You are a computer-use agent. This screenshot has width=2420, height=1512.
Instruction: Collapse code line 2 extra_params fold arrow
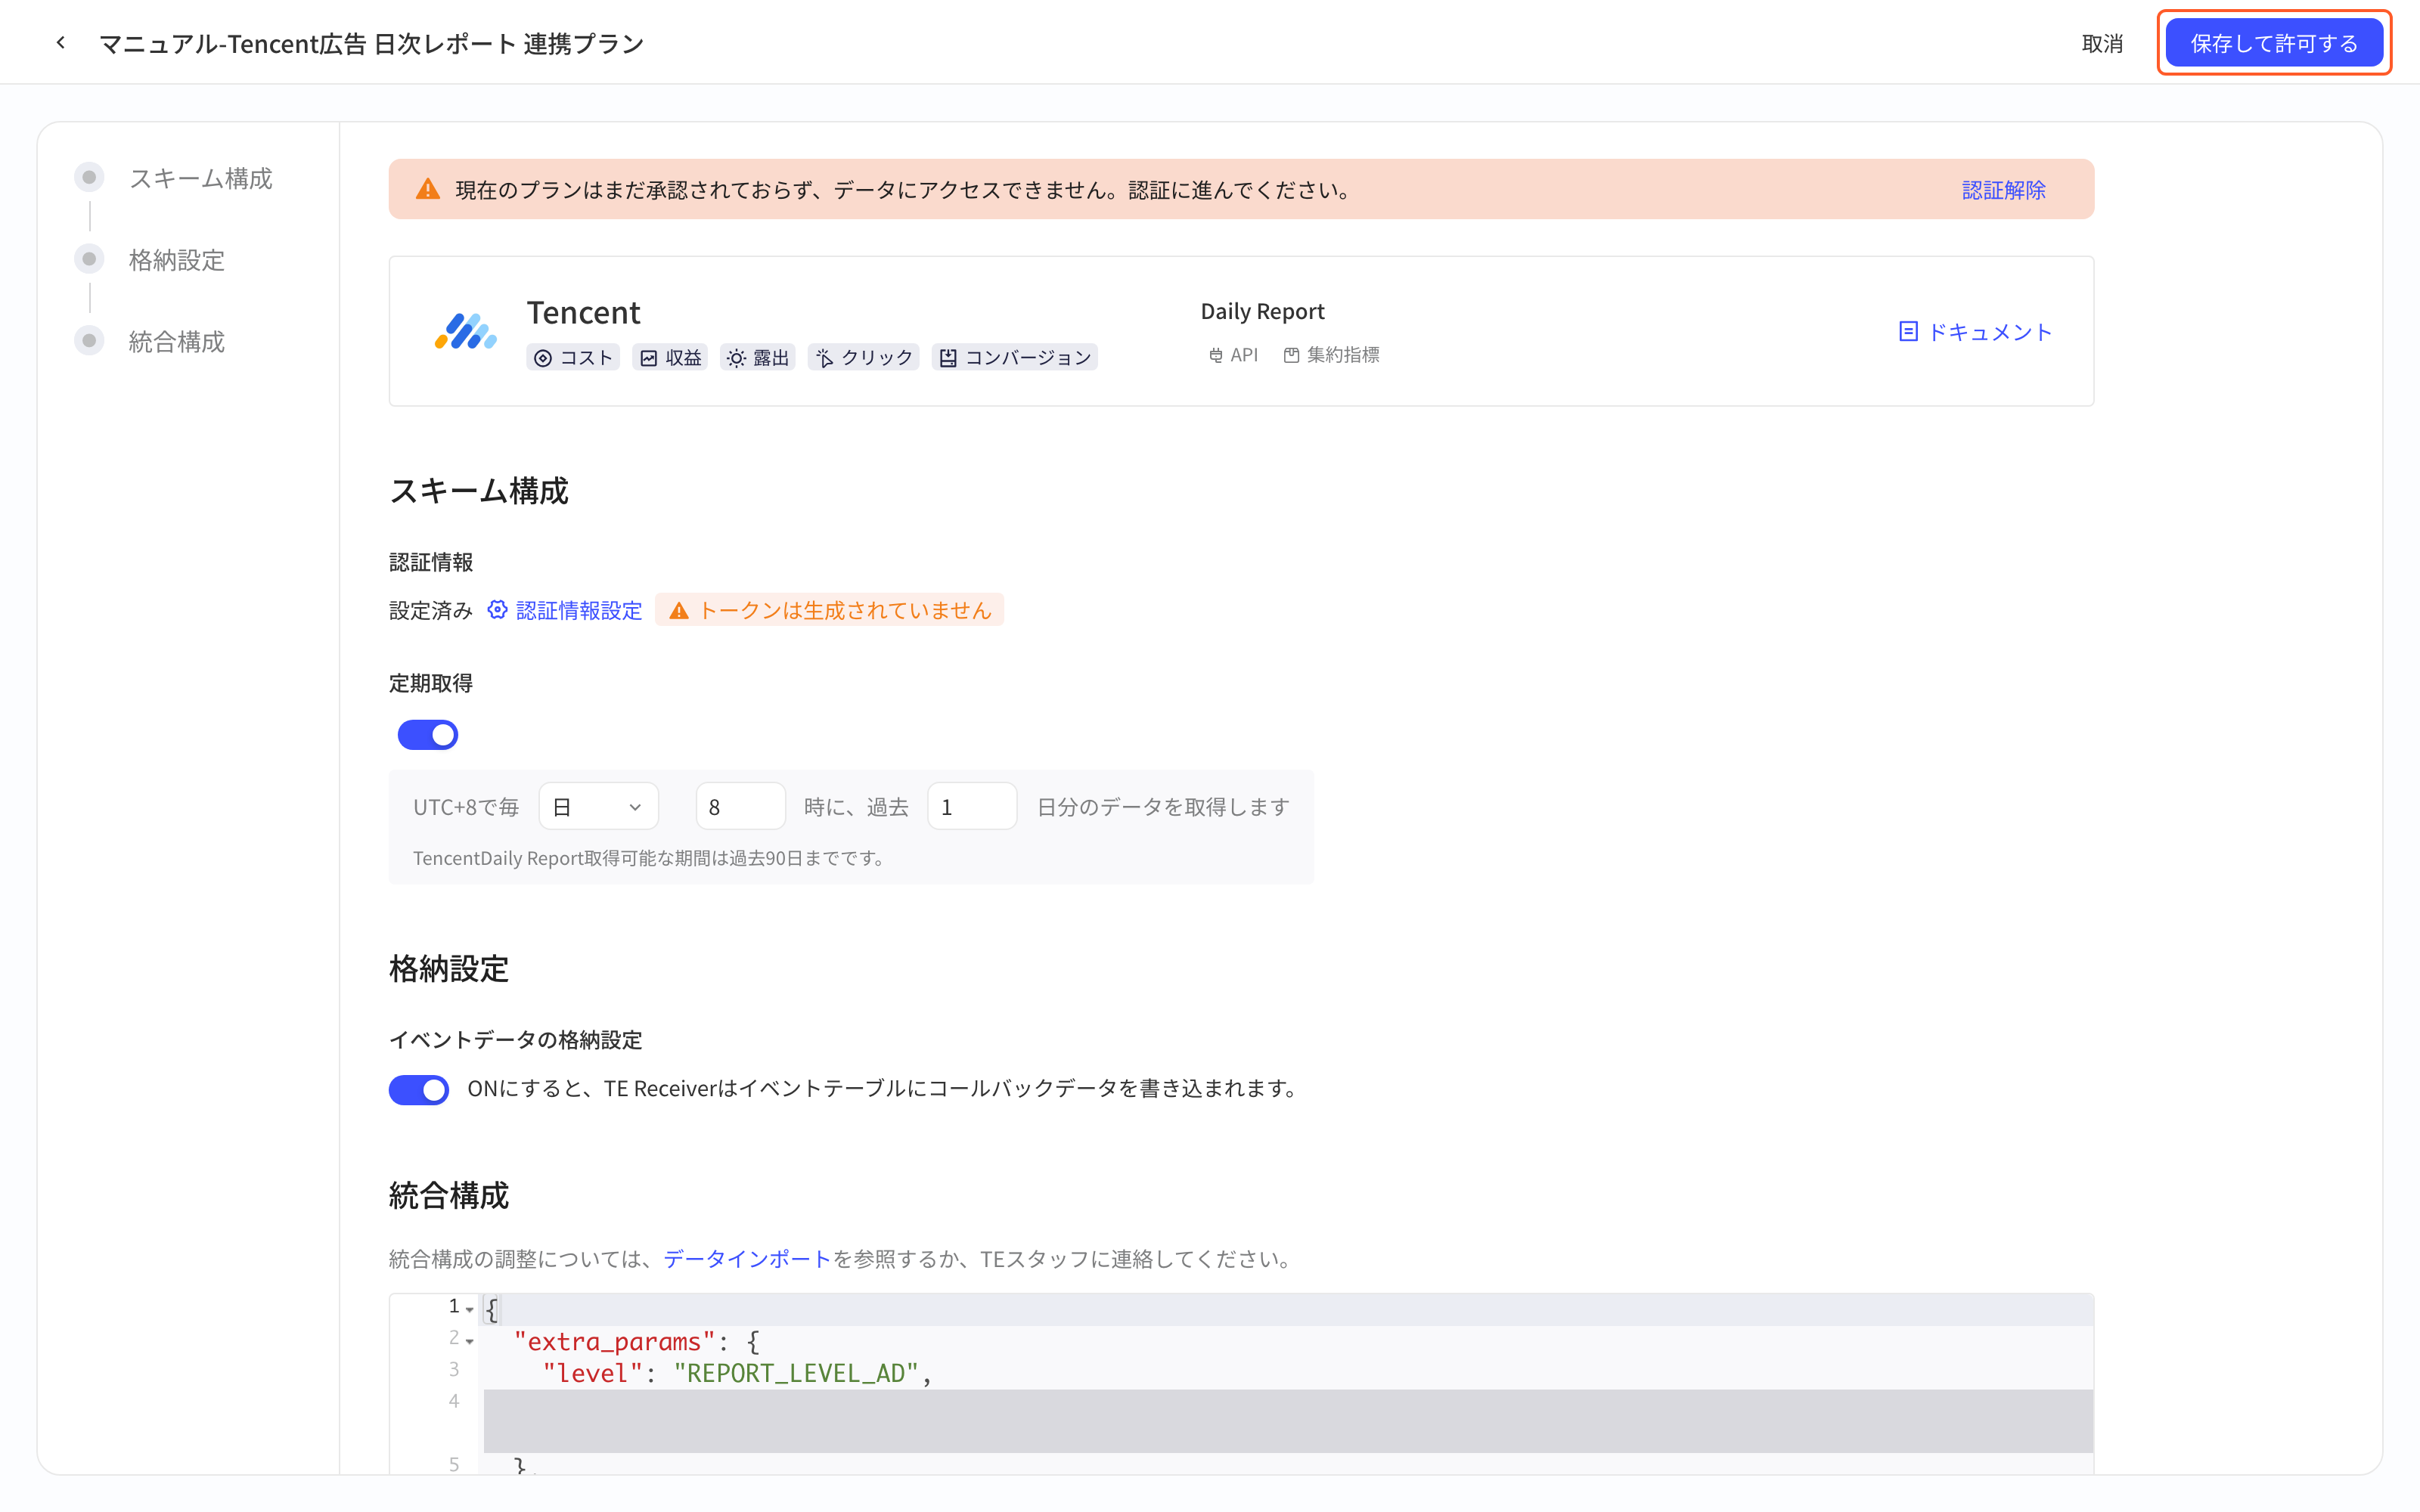point(470,1341)
